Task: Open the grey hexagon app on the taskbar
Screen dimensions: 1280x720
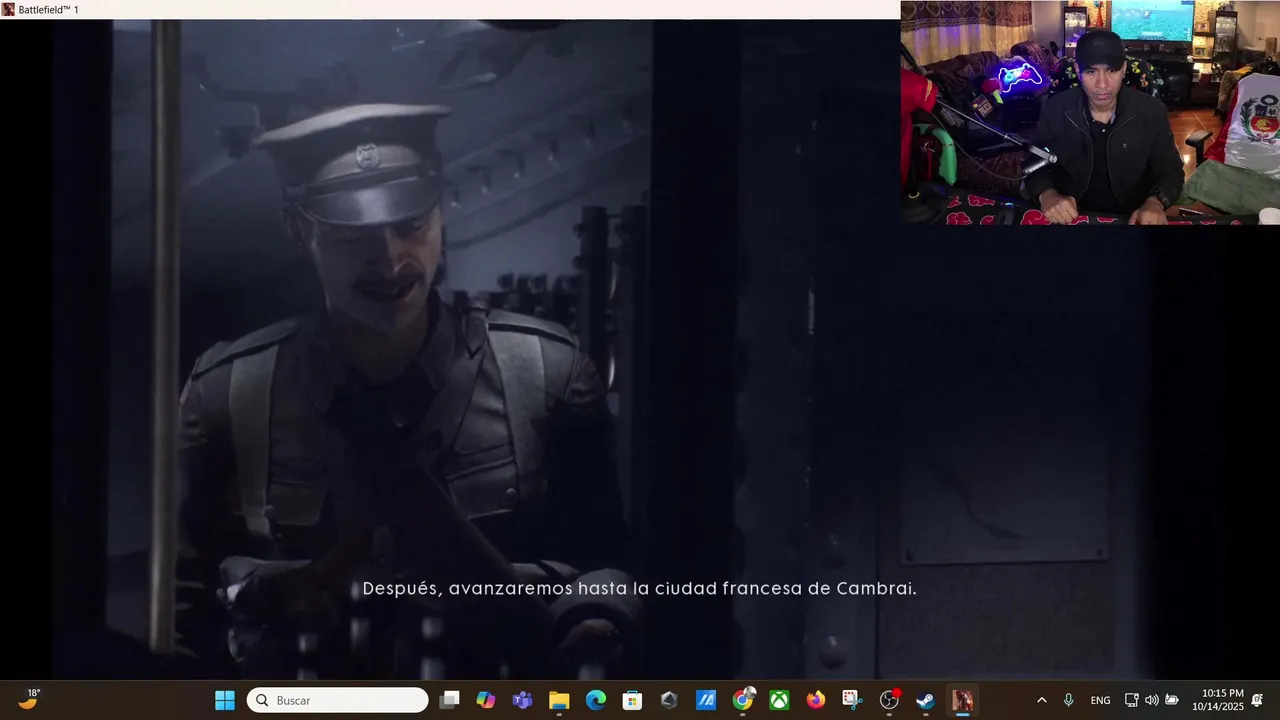Action: pos(669,700)
